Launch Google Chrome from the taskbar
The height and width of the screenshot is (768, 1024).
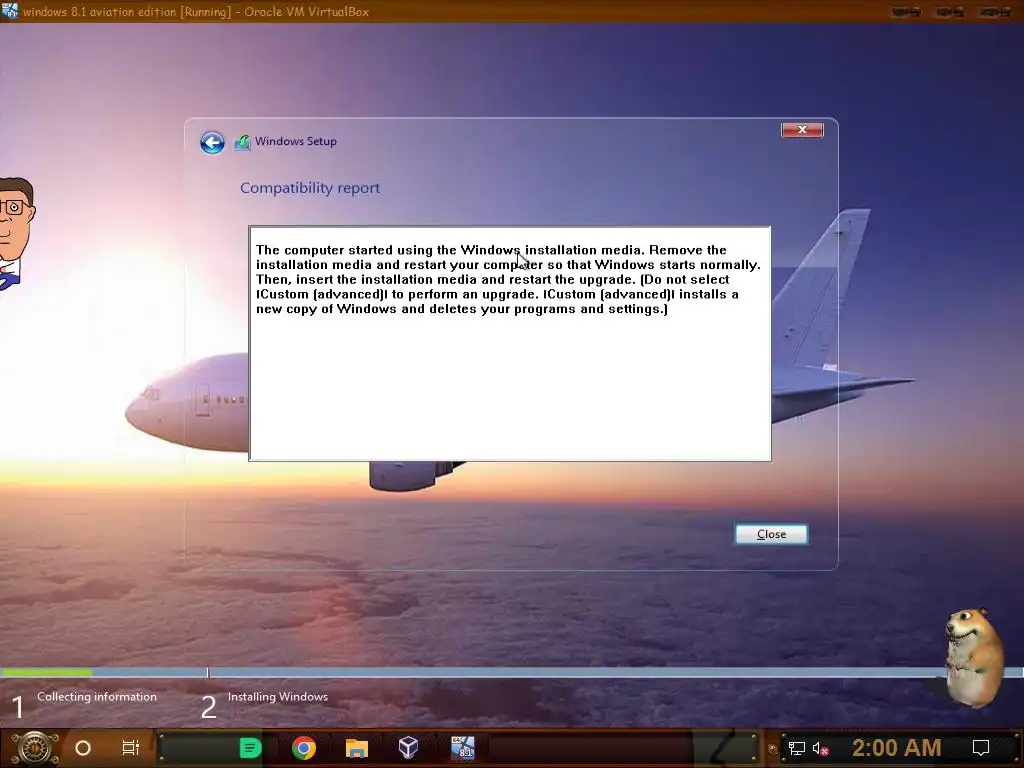pyautogui.click(x=304, y=748)
